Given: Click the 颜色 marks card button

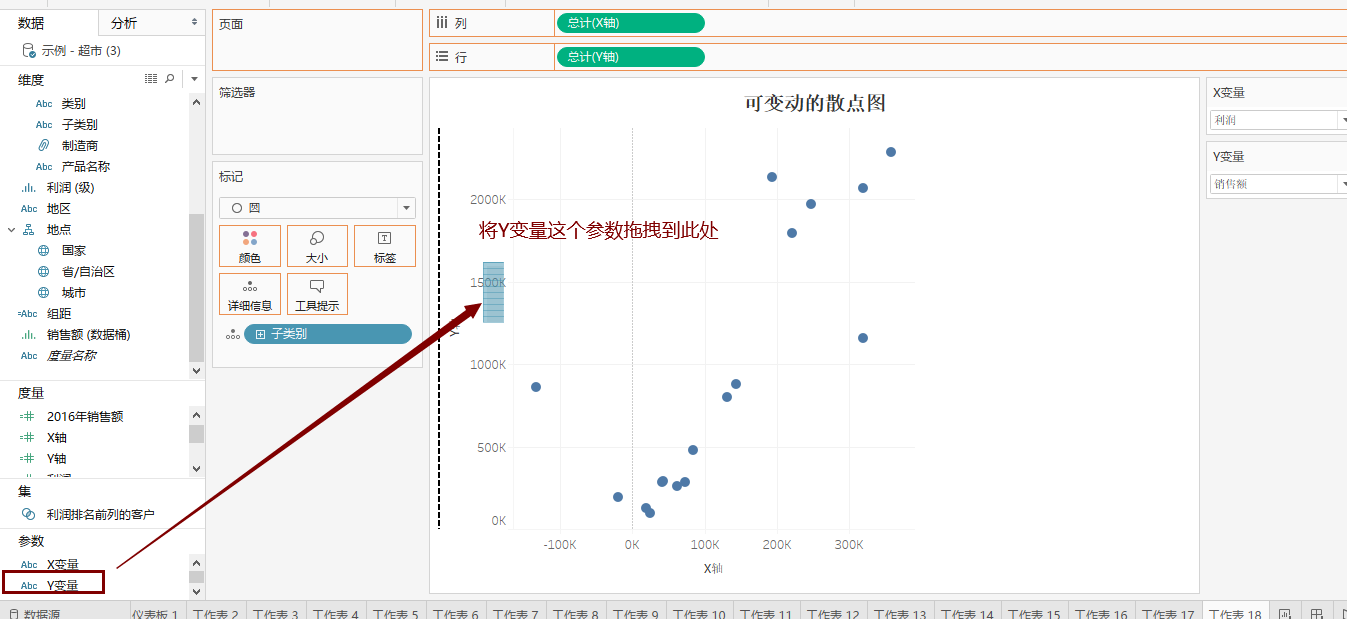Looking at the screenshot, I should click(x=250, y=246).
